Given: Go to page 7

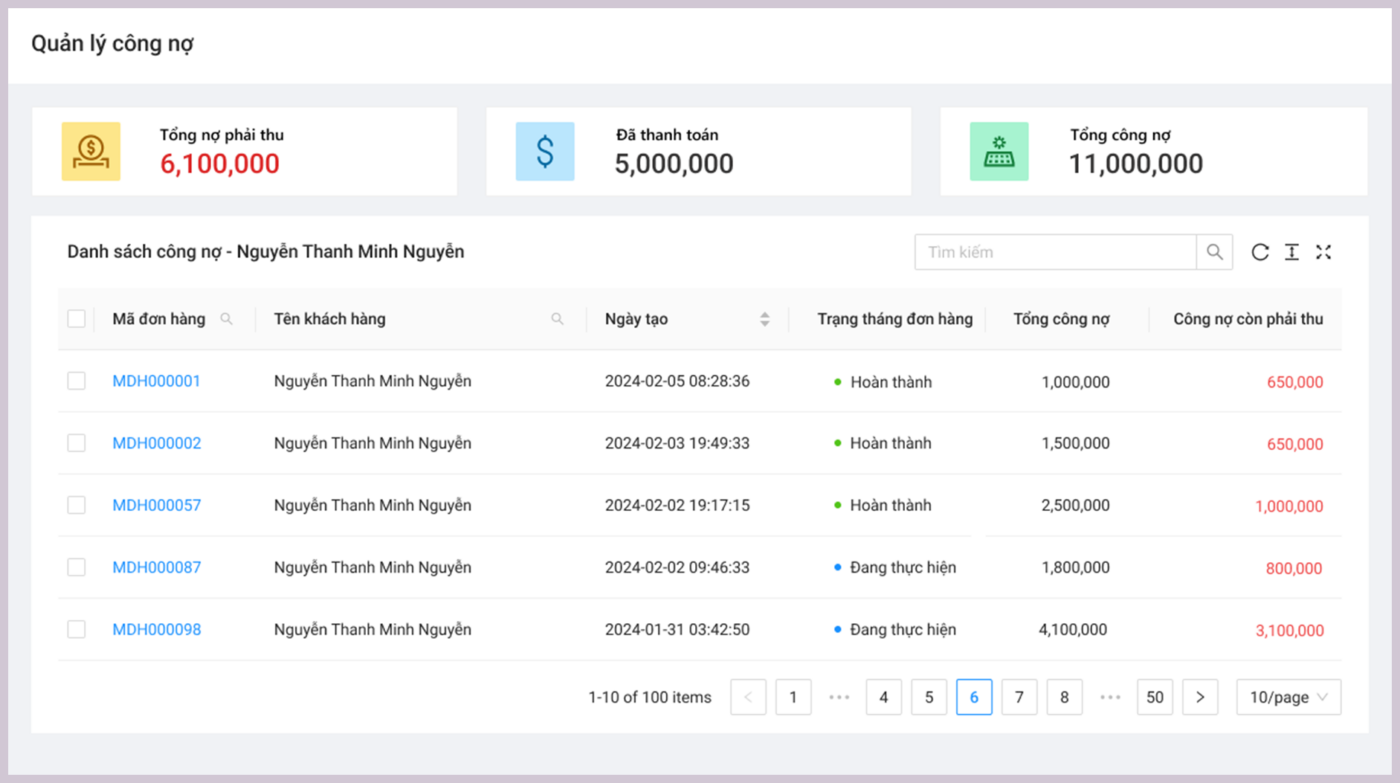Looking at the screenshot, I should (x=1019, y=697).
